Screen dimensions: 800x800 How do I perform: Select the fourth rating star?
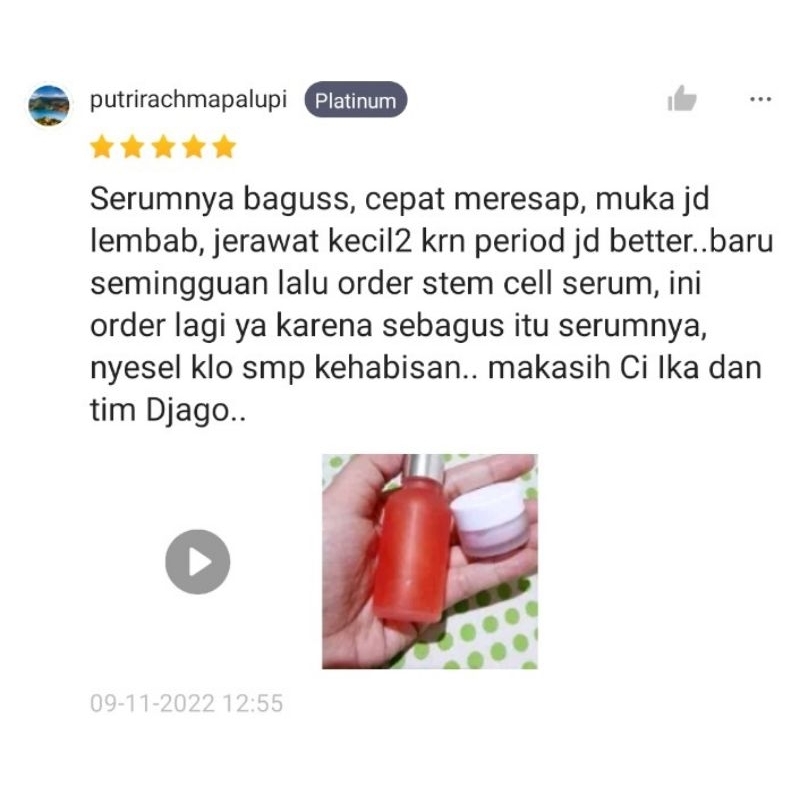[x=194, y=147]
